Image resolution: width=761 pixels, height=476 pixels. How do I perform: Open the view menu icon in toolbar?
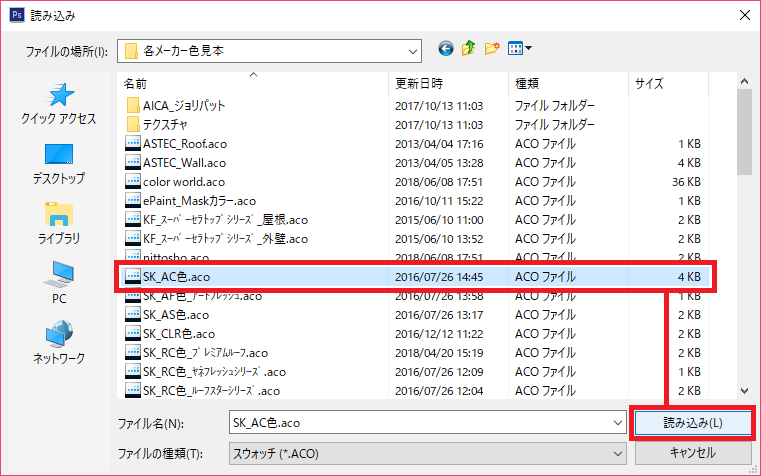(520, 48)
